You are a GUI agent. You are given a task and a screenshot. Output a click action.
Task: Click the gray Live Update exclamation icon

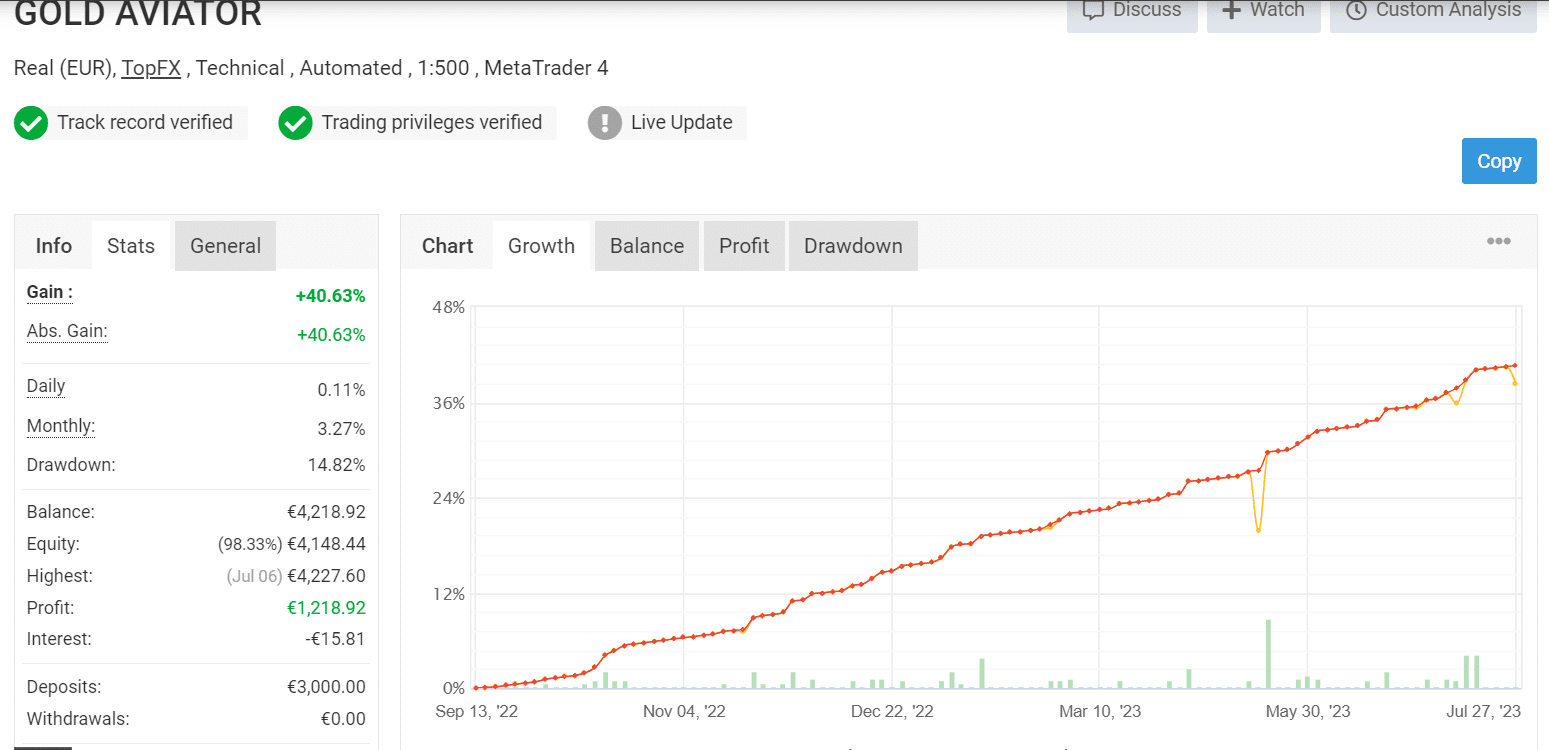point(605,123)
